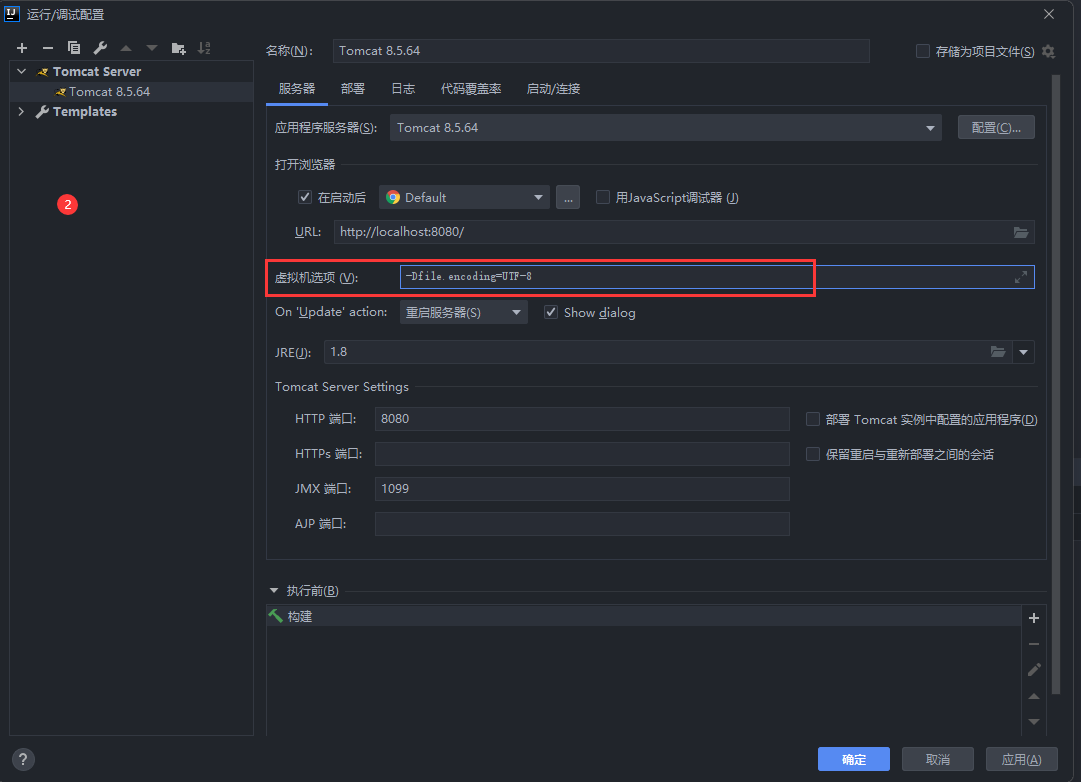Expand the VM options field editor
The width and height of the screenshot is (1081, 782).
pos(1021,277)
